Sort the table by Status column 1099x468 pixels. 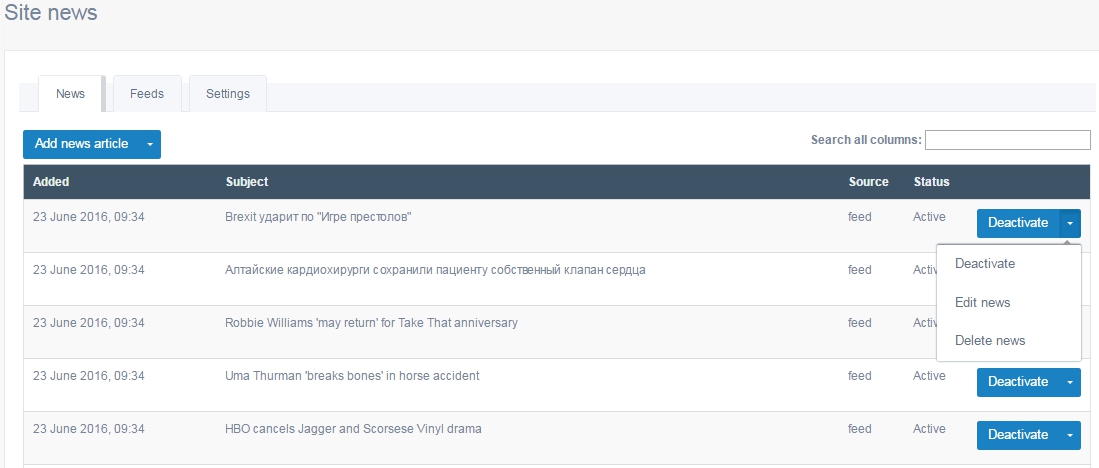pyautogui.click(x=931, y=182)
